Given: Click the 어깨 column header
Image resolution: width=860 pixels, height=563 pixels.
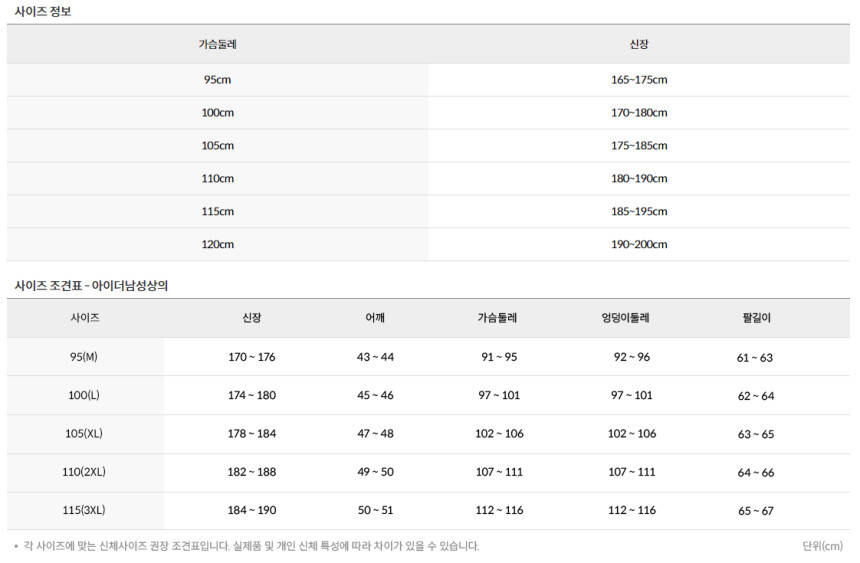Looking at the screenshot, I should (x=375, y=318).
